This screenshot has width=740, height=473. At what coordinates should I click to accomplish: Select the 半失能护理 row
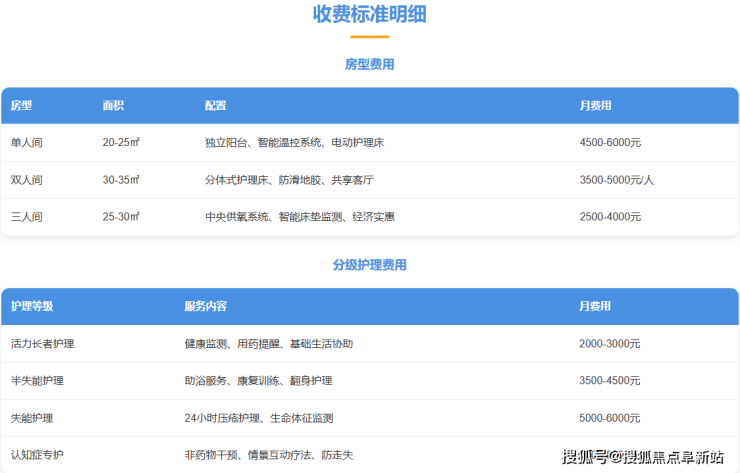click(37, 381)
